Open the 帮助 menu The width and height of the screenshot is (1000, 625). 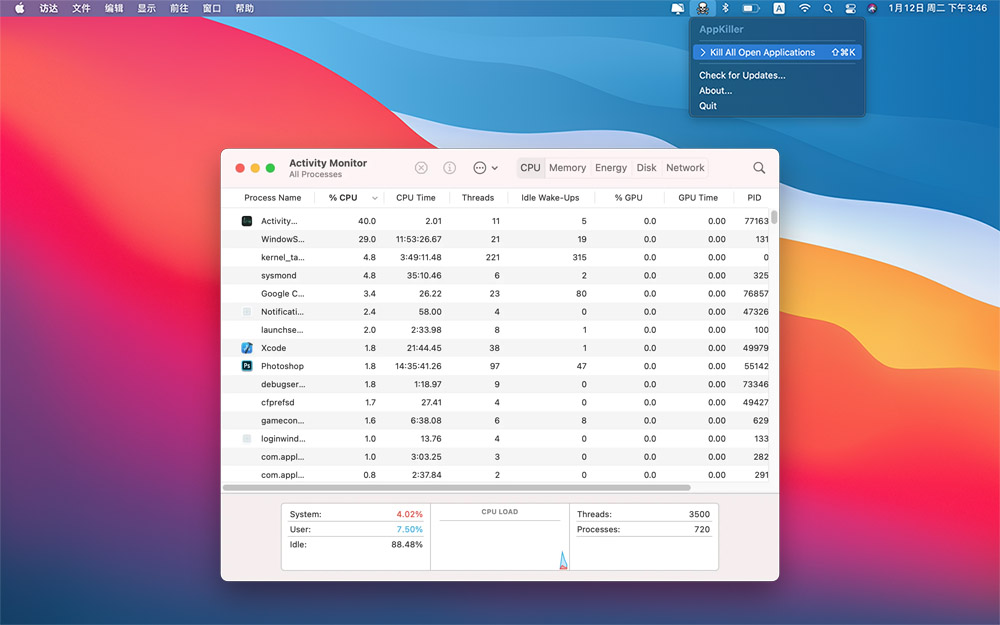tap(244, 8)
